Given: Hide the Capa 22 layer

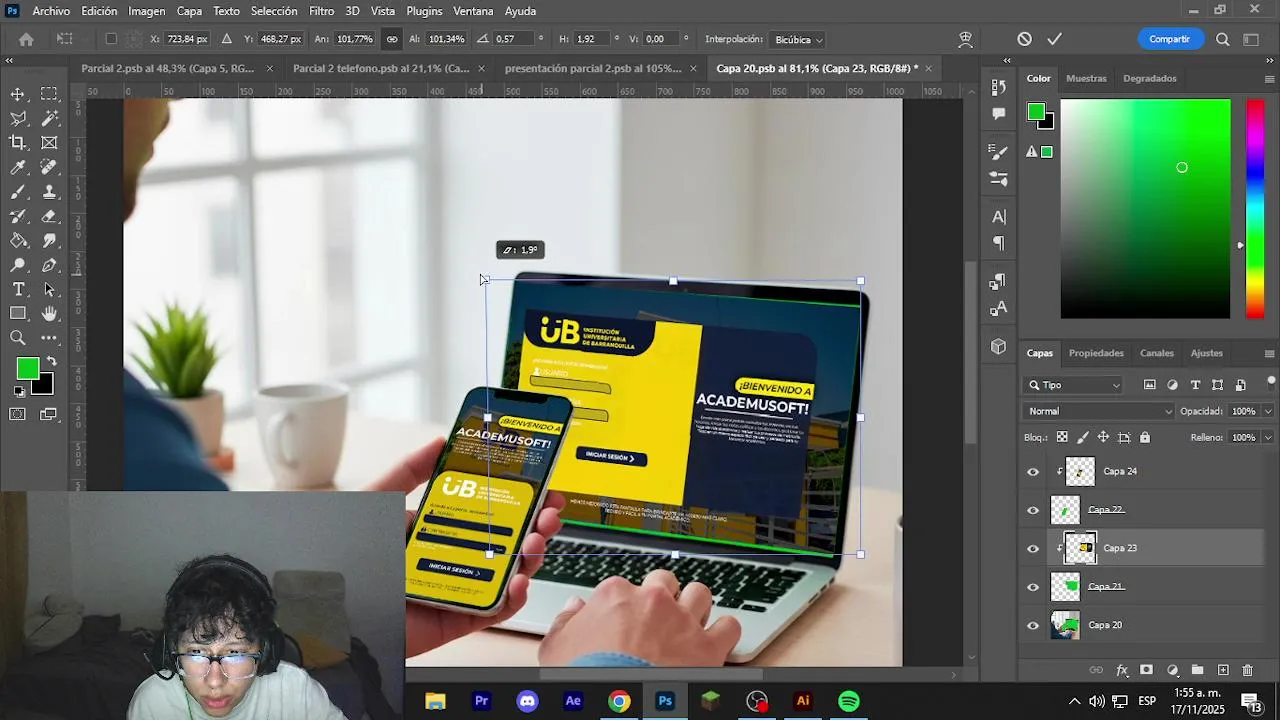Looking at the screenshot, I should 1033,510.
